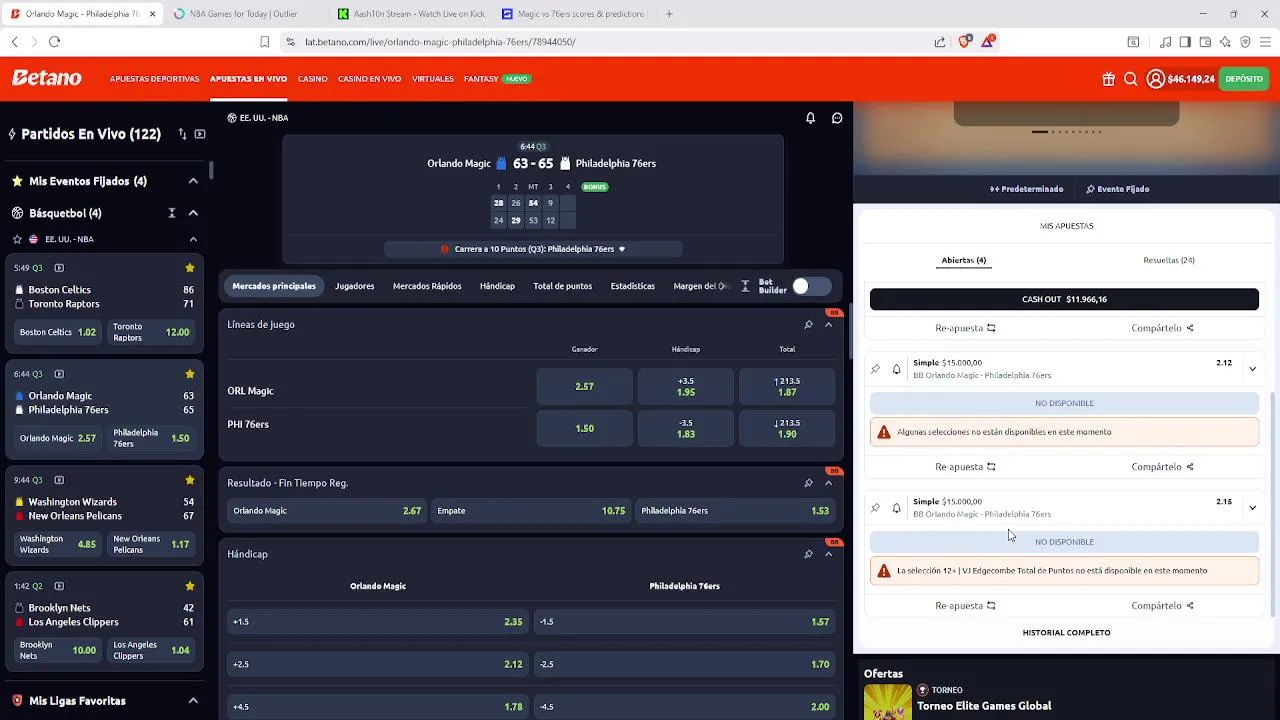
Task: Click the star next to EE. UU. - NBA league
Action: [x=17, y=239]
